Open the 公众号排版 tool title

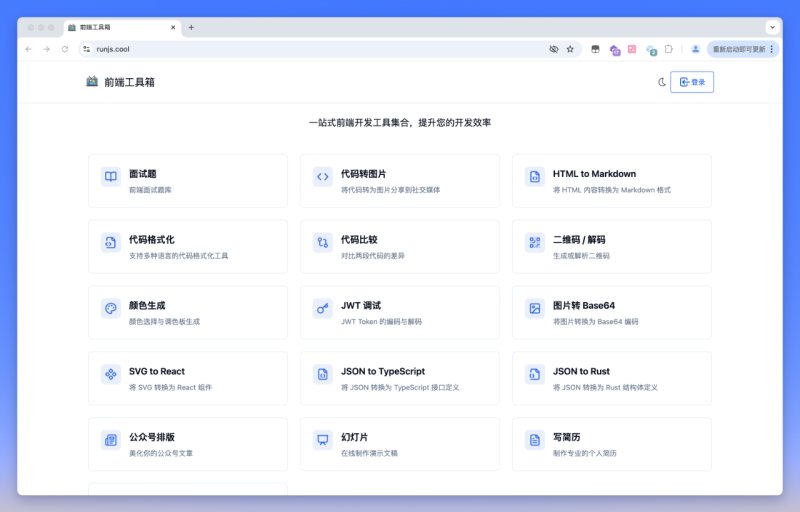click(x=152, y=437)
